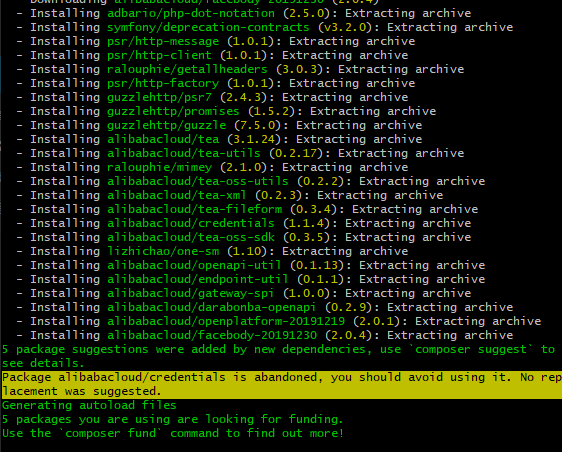Screen dimensions: 562x452
Task: Click the symfony/deprecation-contracts package name
Action: 208,28
